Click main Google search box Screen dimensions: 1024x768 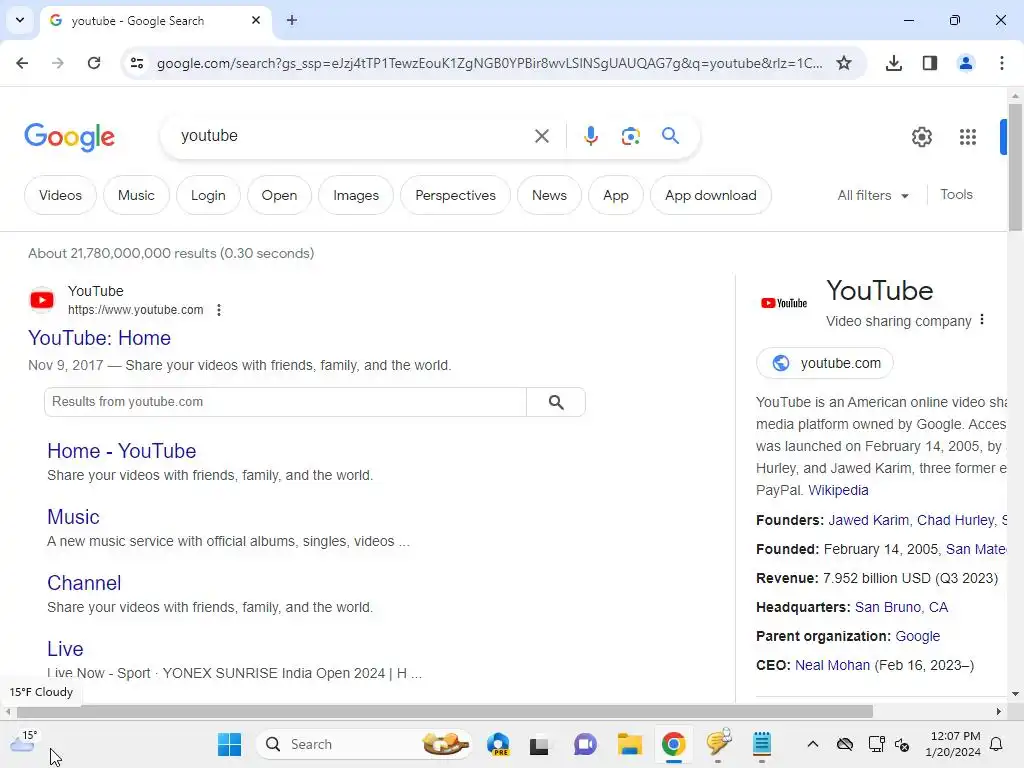pyautogui.click(x=353, y=136)
